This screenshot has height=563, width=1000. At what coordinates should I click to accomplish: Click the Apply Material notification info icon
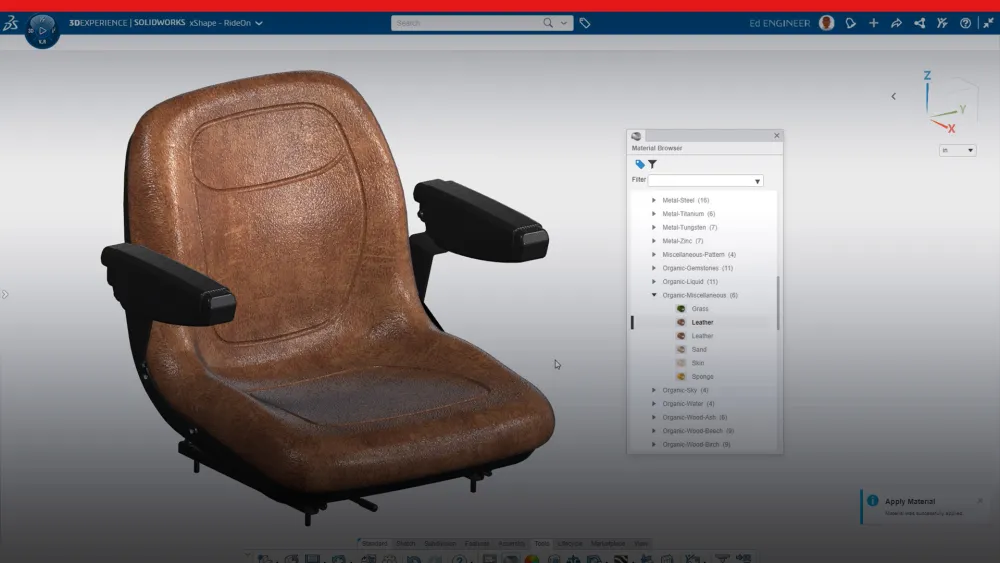tap(872, 501)
